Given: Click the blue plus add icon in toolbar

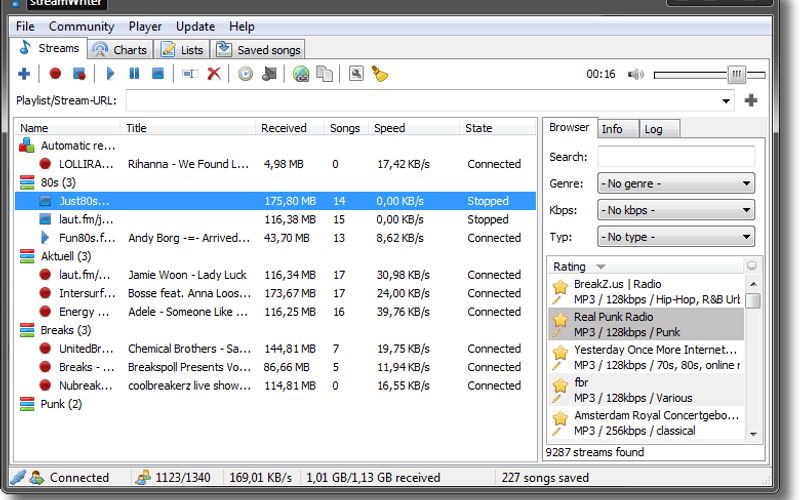Looking at the screenshot, I should pos(25,74).
